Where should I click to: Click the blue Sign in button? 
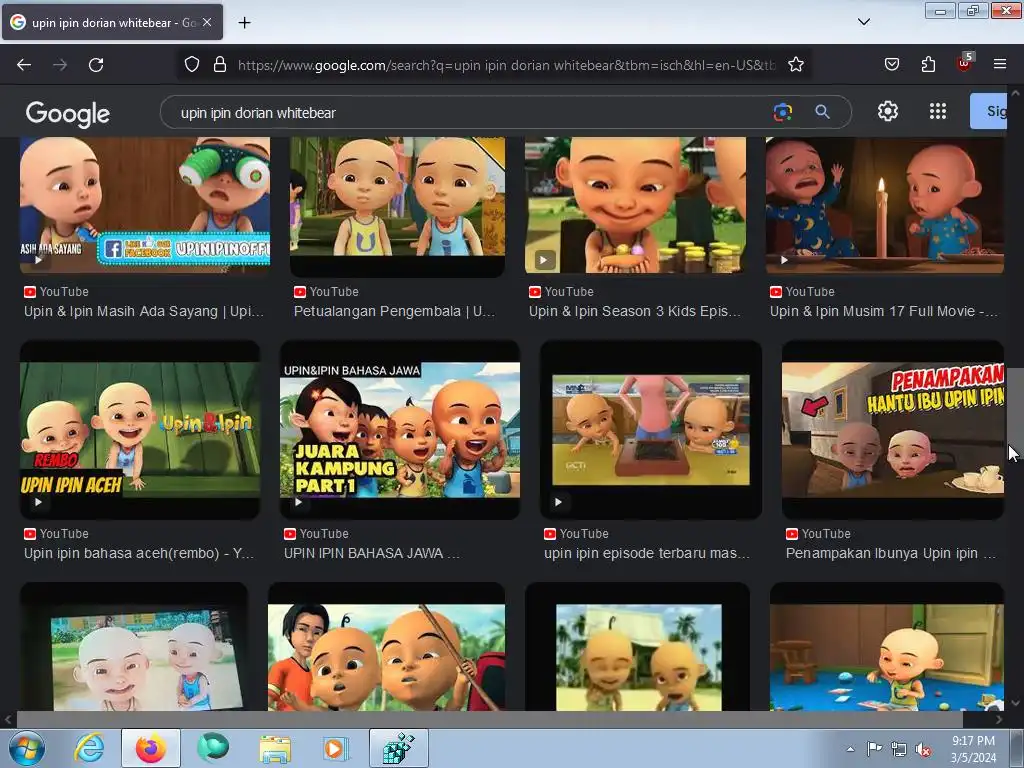(x=989, y=111)
